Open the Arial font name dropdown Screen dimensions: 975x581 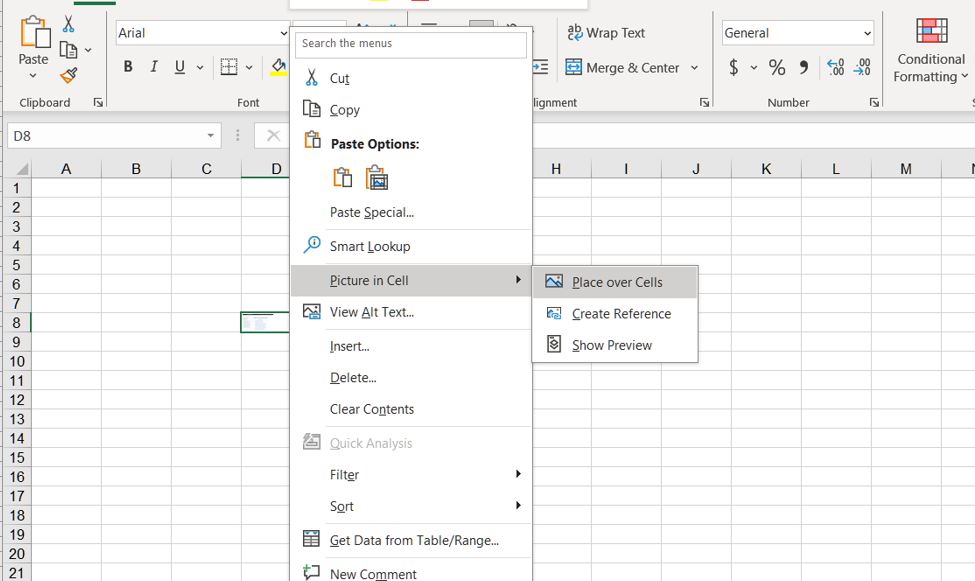284,33
